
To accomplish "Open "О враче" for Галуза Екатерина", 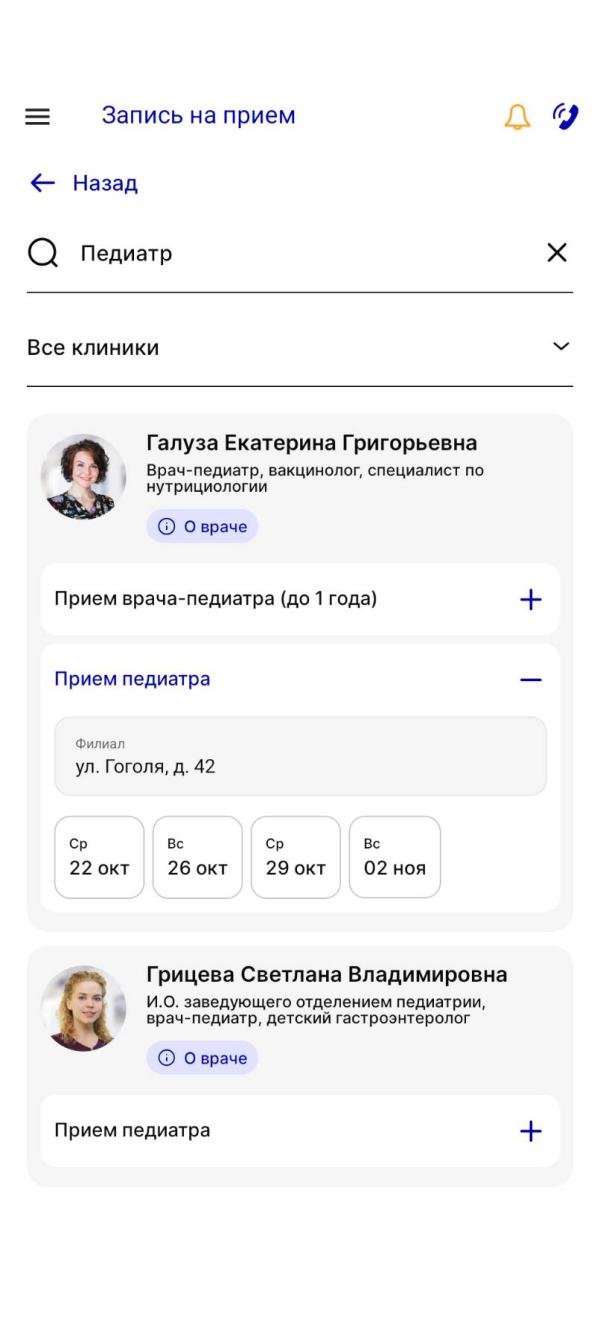I will click(202, 527).
